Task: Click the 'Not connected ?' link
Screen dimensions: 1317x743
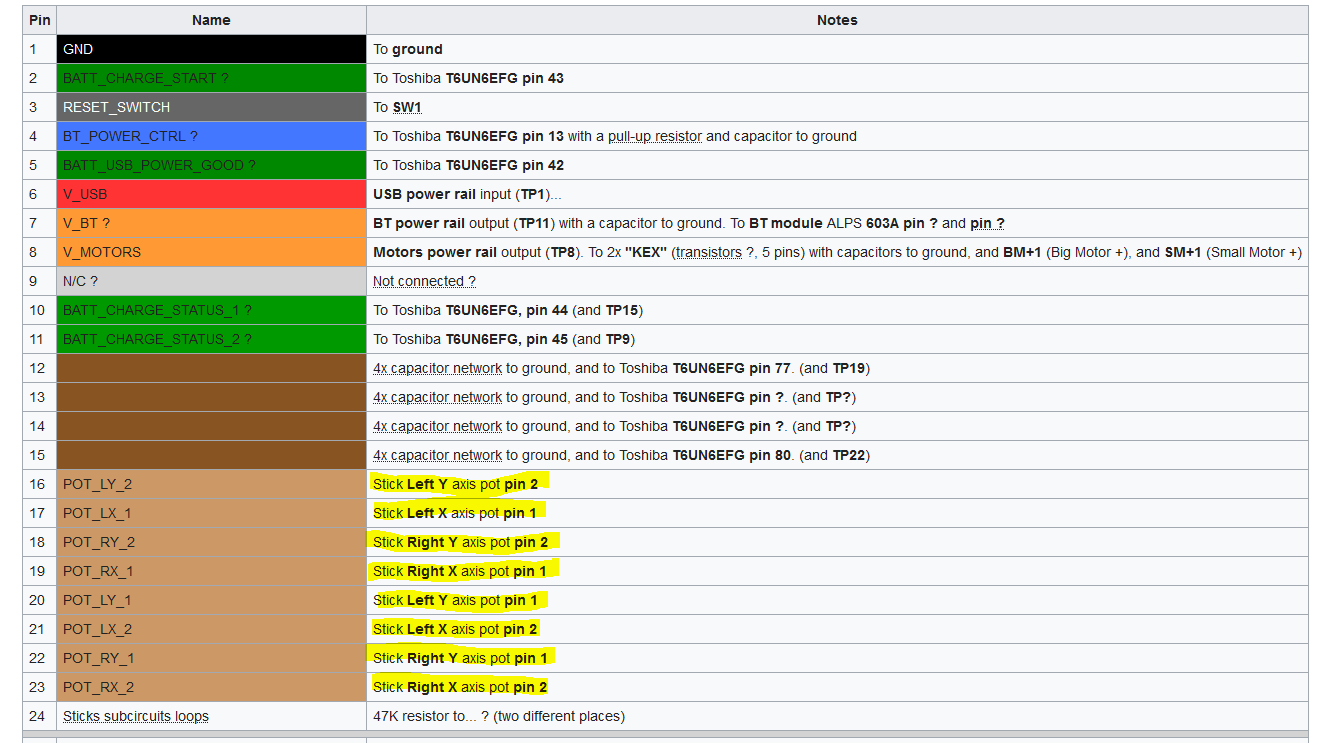Action: coord(424,281)
